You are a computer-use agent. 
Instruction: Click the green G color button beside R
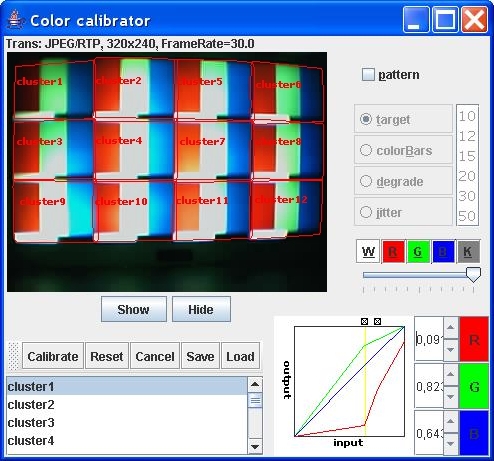pos(418,251)
